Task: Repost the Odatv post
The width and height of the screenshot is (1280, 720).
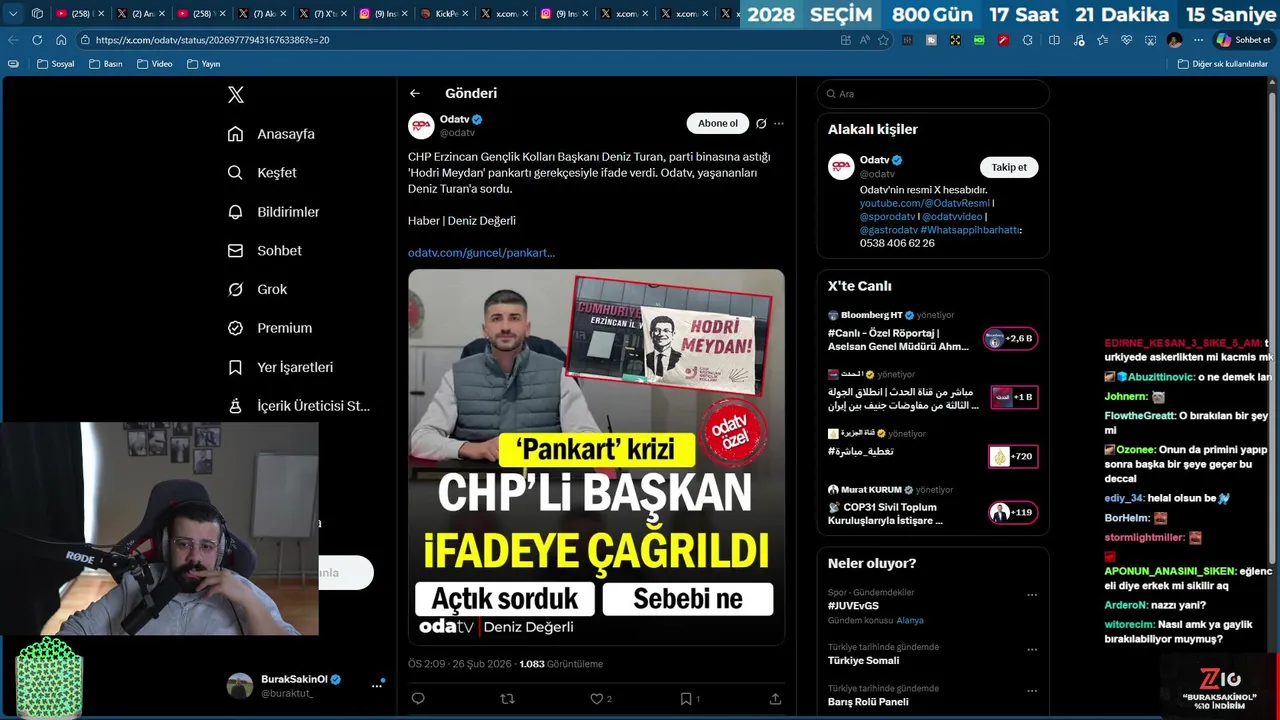Action: [507, 699]
